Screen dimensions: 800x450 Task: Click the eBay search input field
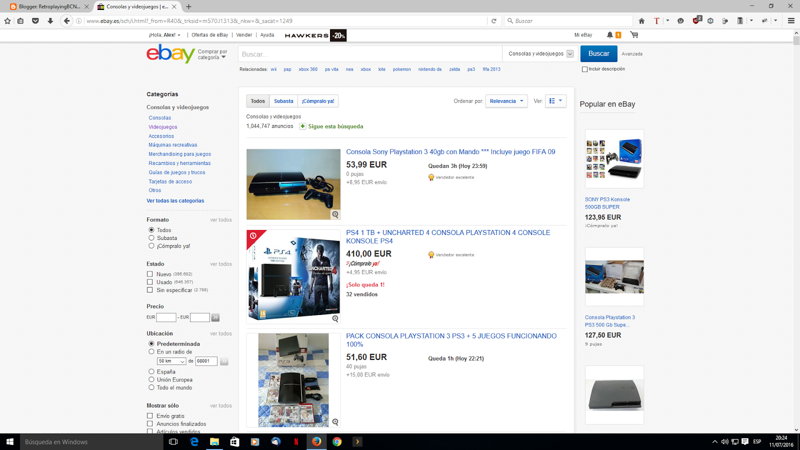point(370,54)
